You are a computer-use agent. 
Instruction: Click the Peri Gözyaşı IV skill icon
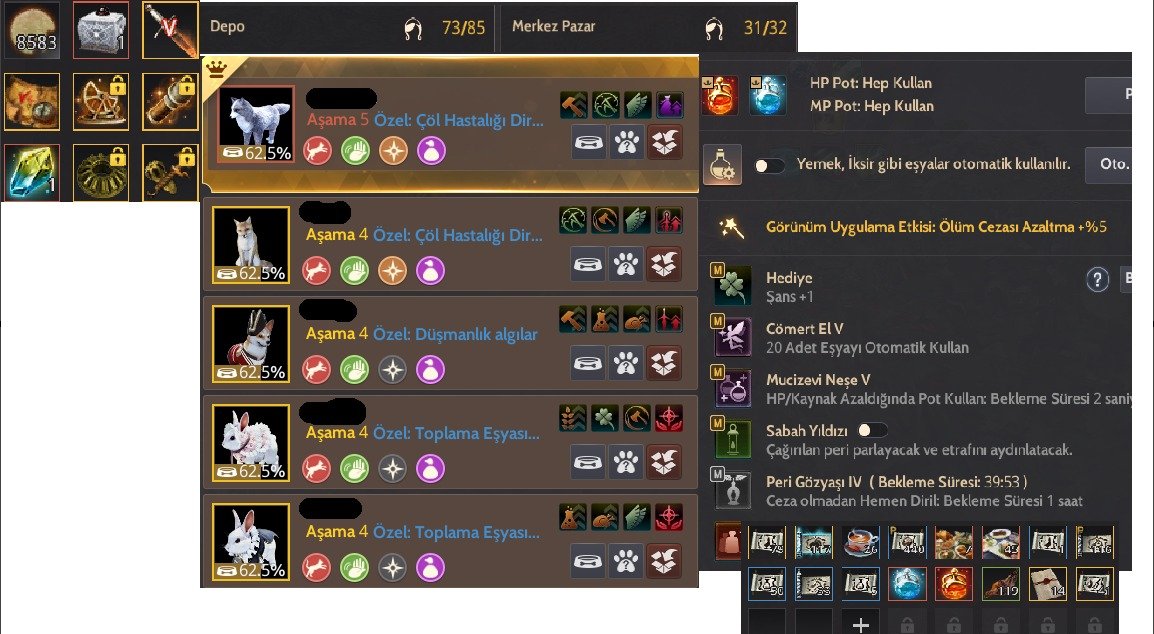point(733,490)
